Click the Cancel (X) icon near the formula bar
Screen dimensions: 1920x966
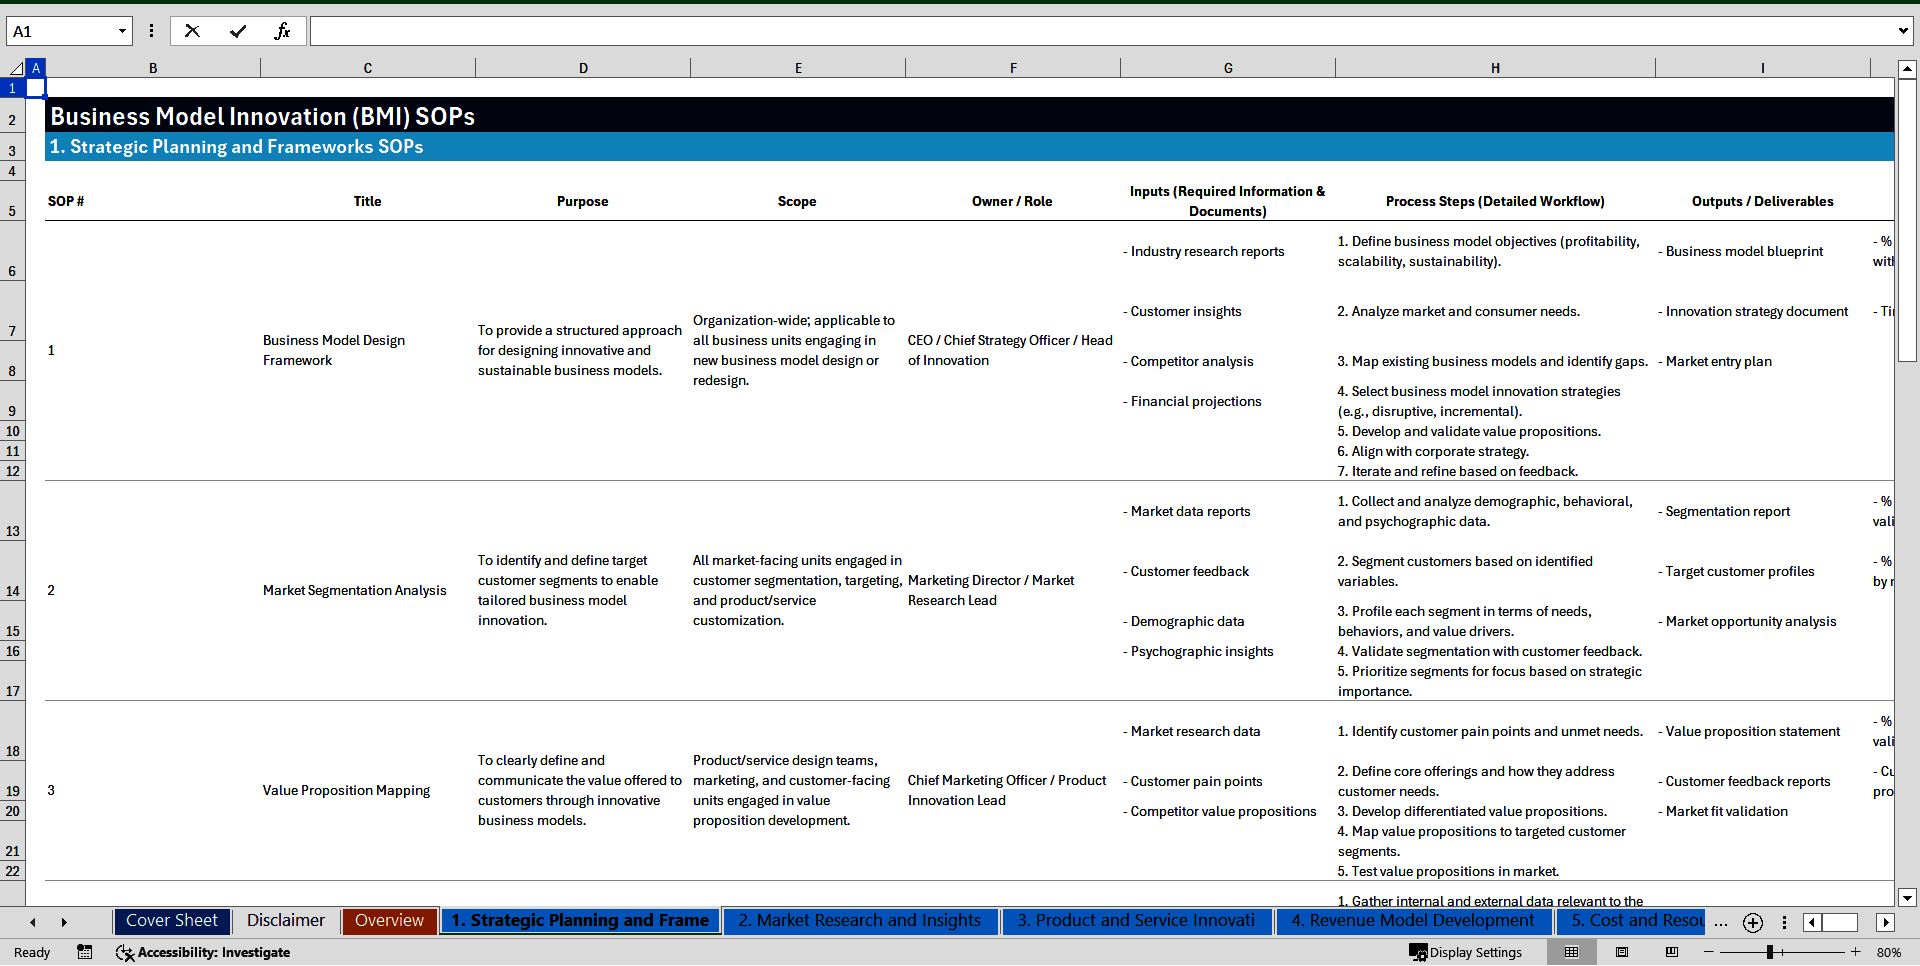pyautogui.click(x=192, y=30)
